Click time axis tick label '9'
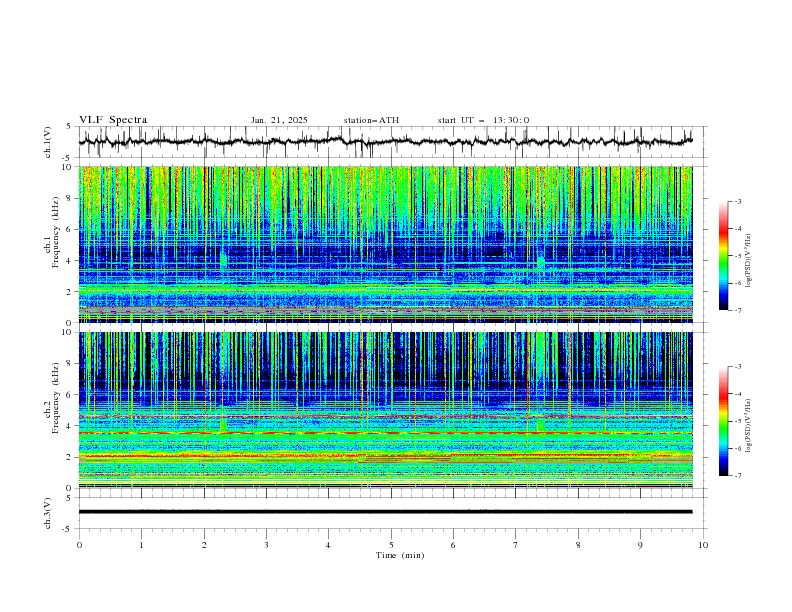This screenshot has width=792, height=612. [640, 545]
